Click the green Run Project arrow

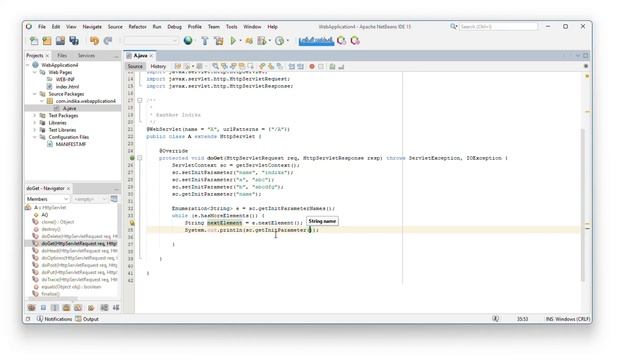click(x=233, y=40)
